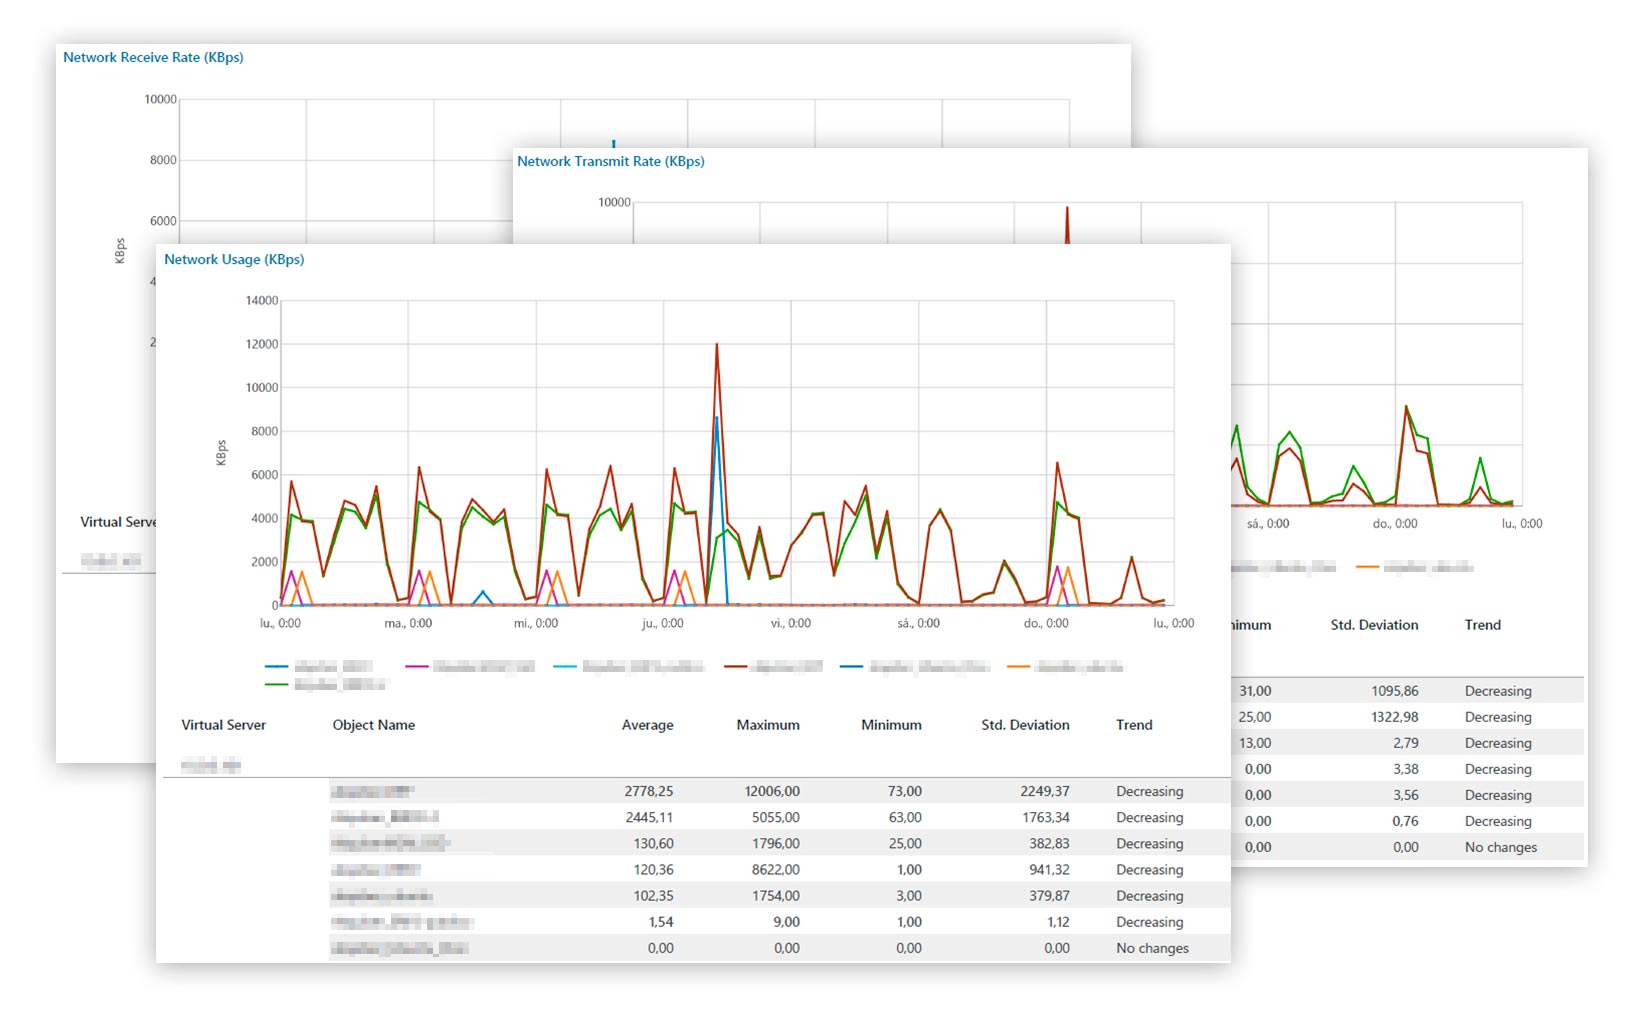Select the 12006,00 maximum value cell

771,791
